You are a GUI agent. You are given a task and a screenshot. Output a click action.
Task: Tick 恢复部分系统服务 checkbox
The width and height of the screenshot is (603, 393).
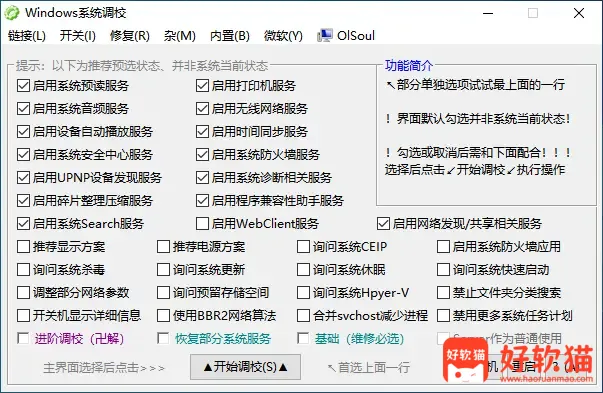click(163, 339)
